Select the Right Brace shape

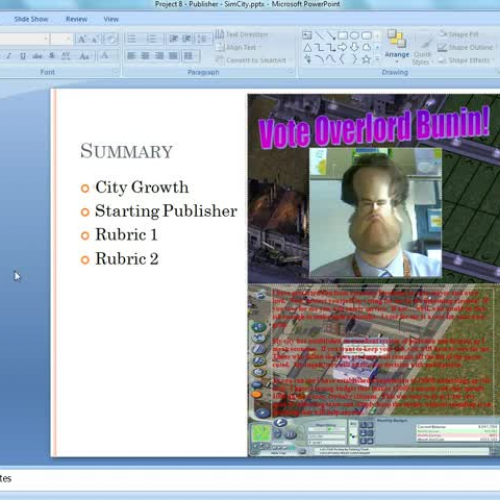354,59
